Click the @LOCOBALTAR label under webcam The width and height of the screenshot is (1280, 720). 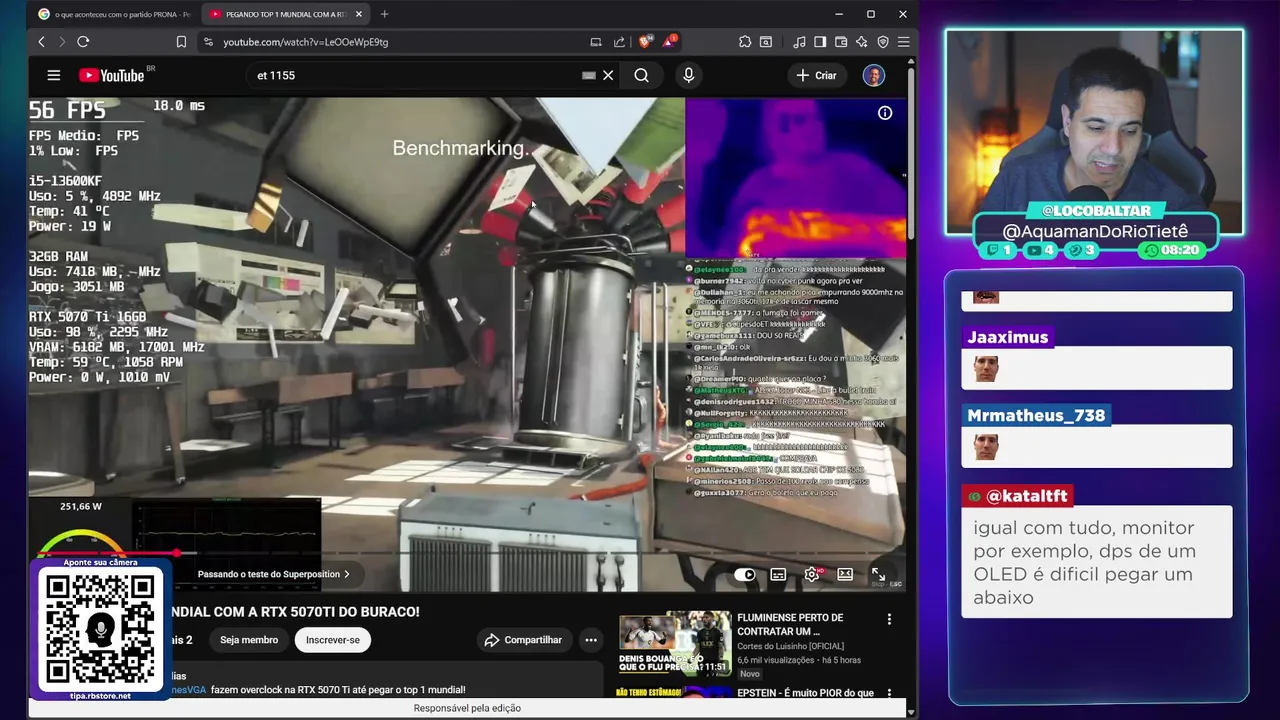pos(1096,211)
